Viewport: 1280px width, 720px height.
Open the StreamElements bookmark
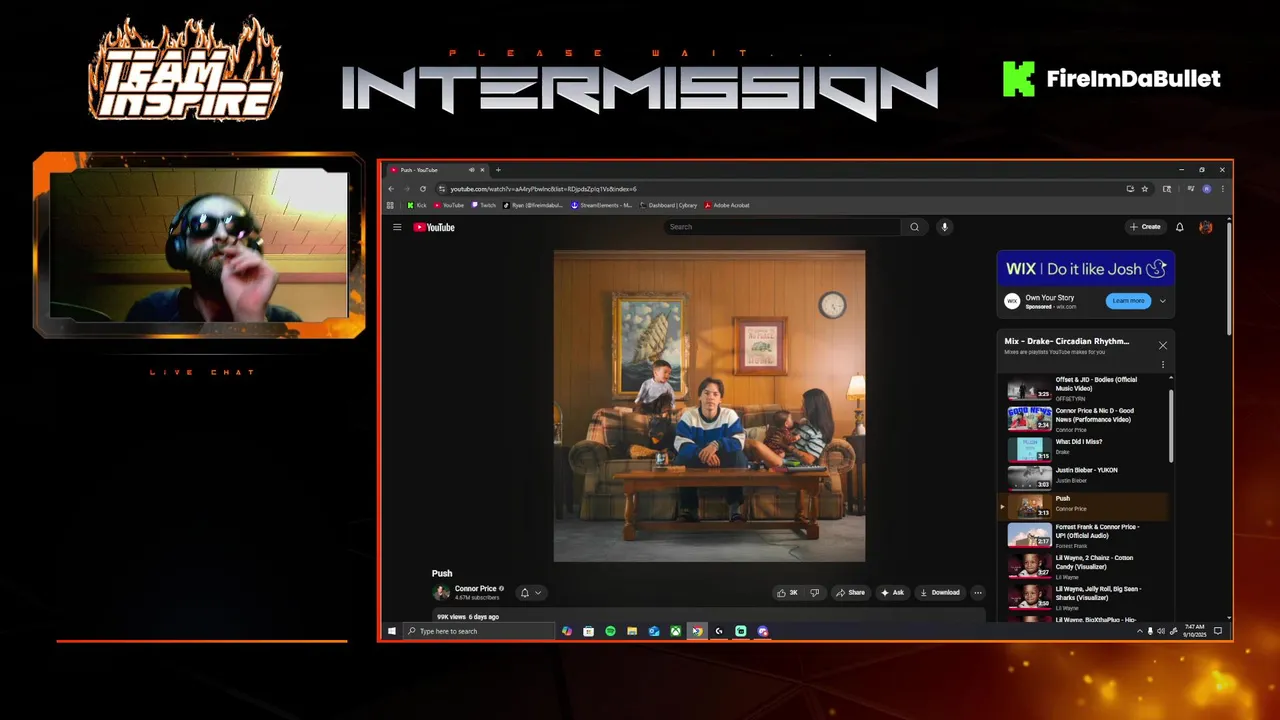(x=602, y=205)
